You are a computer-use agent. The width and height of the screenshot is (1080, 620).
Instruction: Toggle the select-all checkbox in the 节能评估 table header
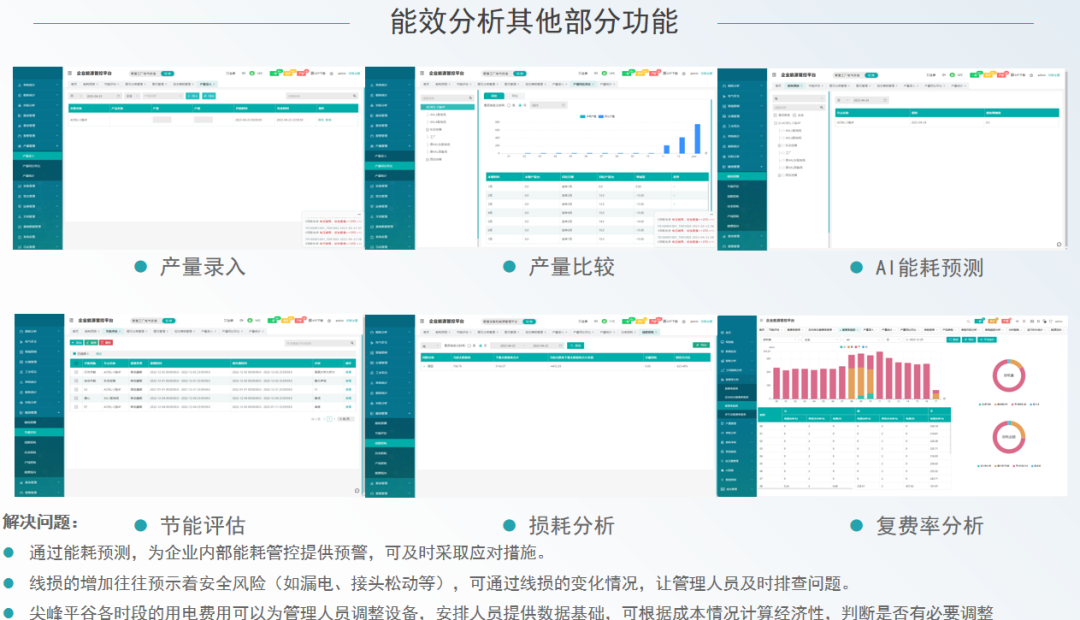pyautogui.click(x=76, y=363)
